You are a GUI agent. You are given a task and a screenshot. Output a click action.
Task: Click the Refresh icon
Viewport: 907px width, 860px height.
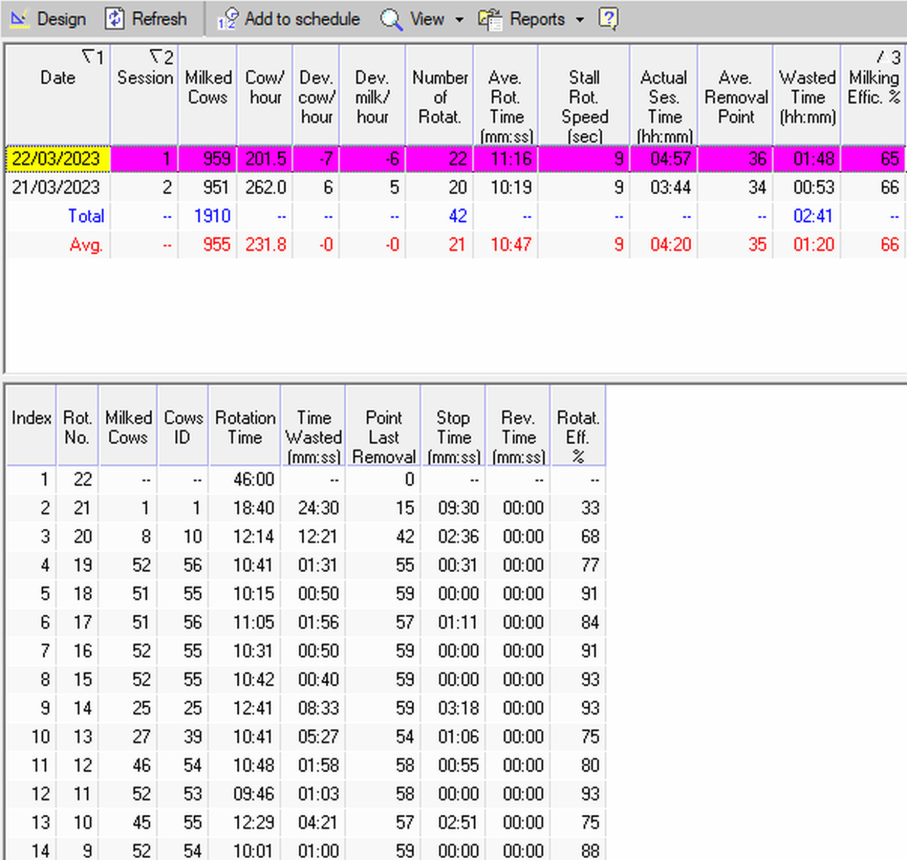coord(116,19)
